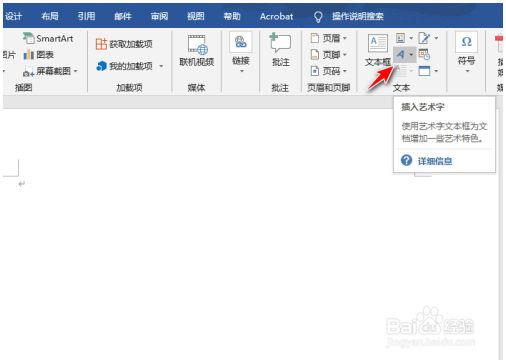The width and height of the screenshot is (506, 363).
Task: Click the lightbulb search icon
Action: click(x=318, y=16)
